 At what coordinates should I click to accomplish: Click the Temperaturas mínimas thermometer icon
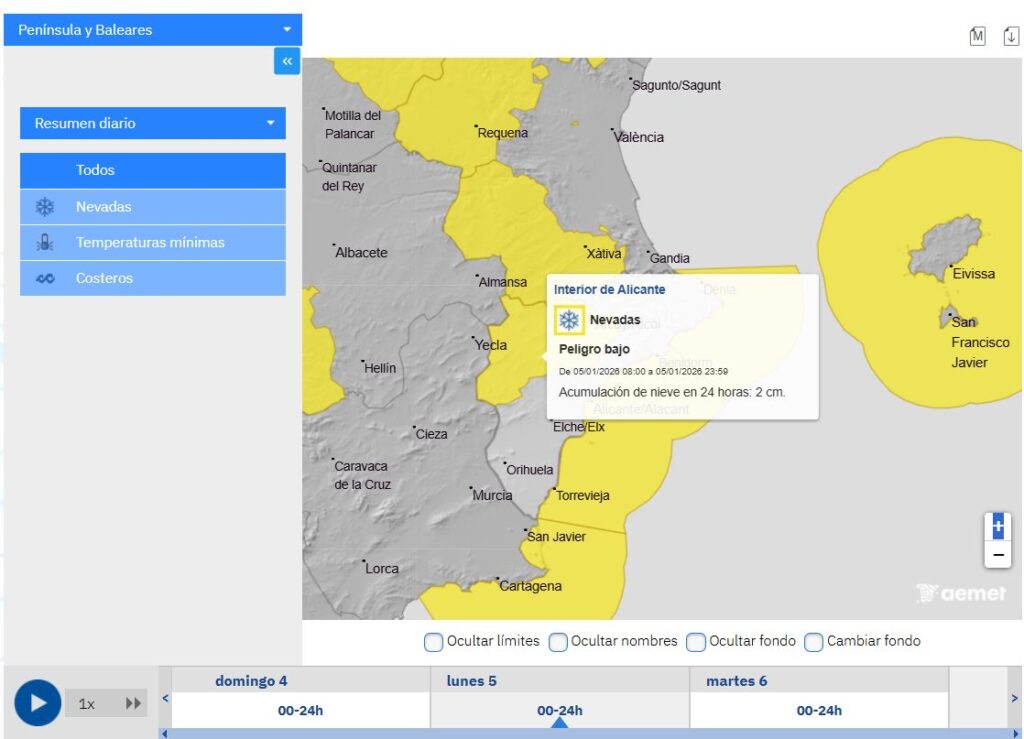click(45, 242)
